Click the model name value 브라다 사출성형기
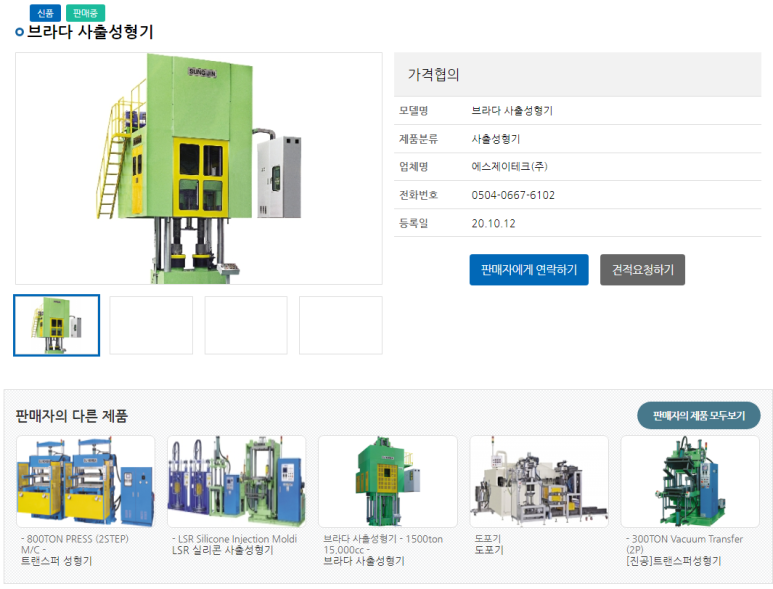Screen dimensions: 773x589 [x=512, y=111]
